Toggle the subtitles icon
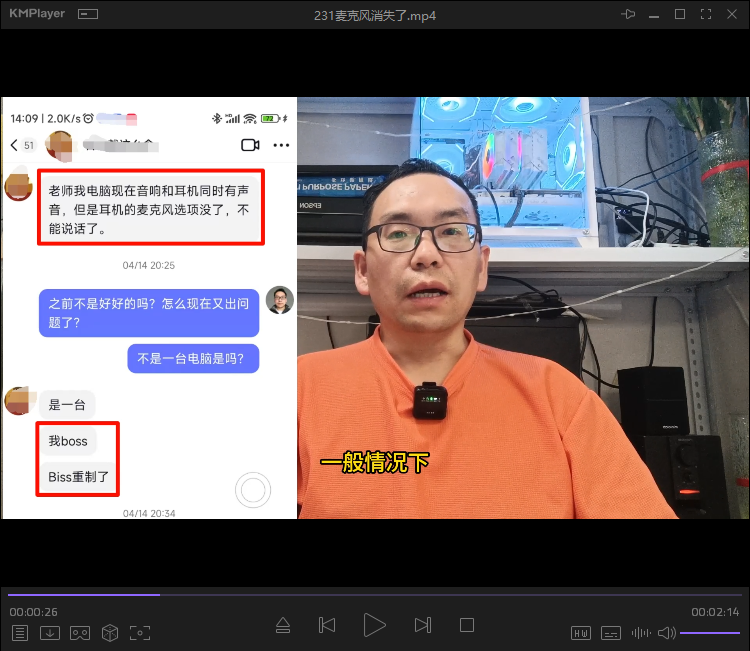750x651 pixels. click(x=611, y=633)
